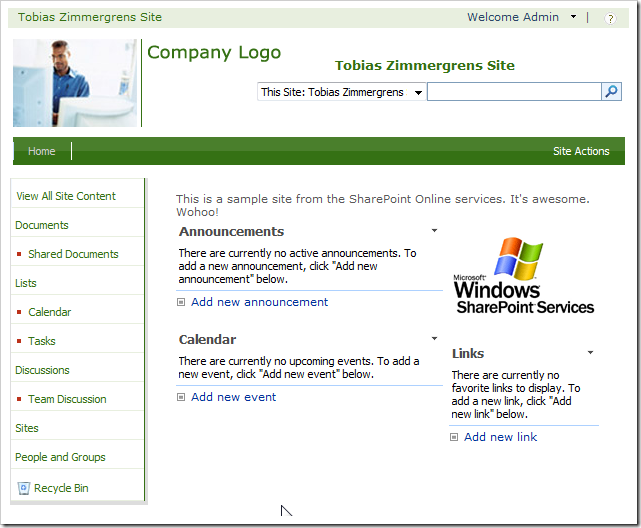Expand the Welcome Admin dropdown
The image size is (641, 528).
573,17
